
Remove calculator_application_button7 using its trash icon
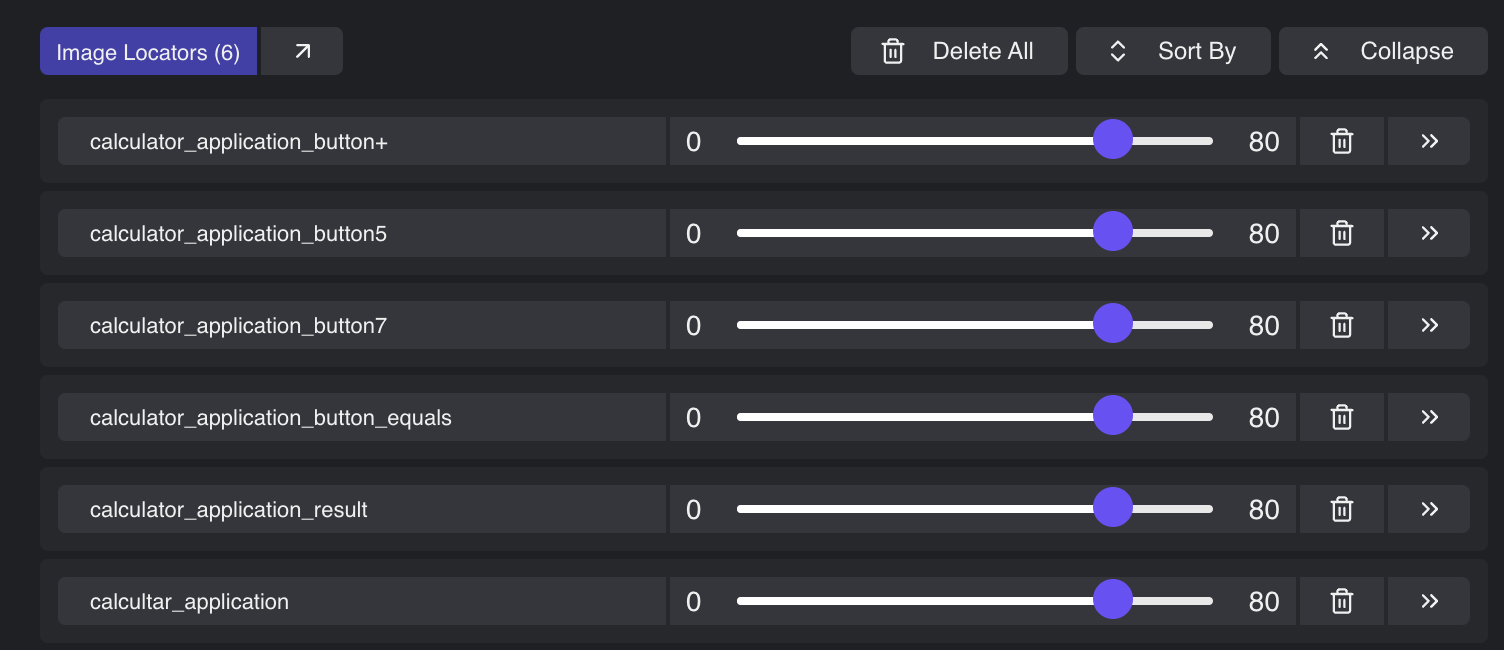point(1342,325)
